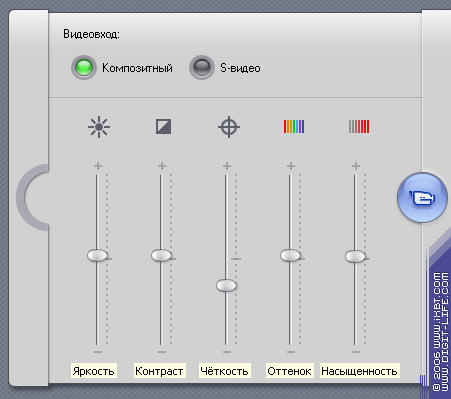Image resolution: width=451 pixels, height=399 pixels.
Task: Click the sharpness crosshair icon
Action: tap(229, 127)
